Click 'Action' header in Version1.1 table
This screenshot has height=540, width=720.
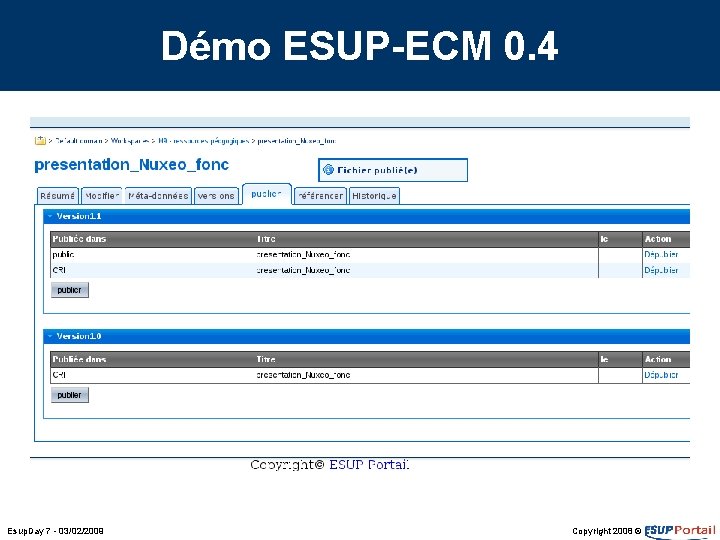click(x=658, y=239)
